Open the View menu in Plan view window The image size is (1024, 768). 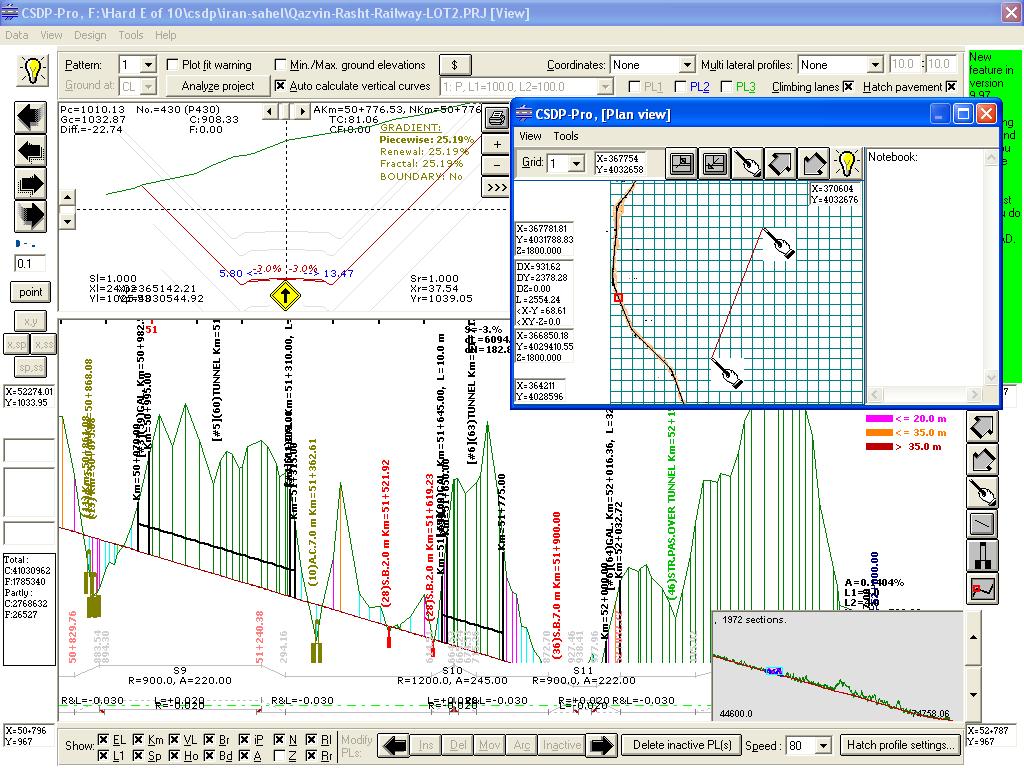(x=530, y=136)
